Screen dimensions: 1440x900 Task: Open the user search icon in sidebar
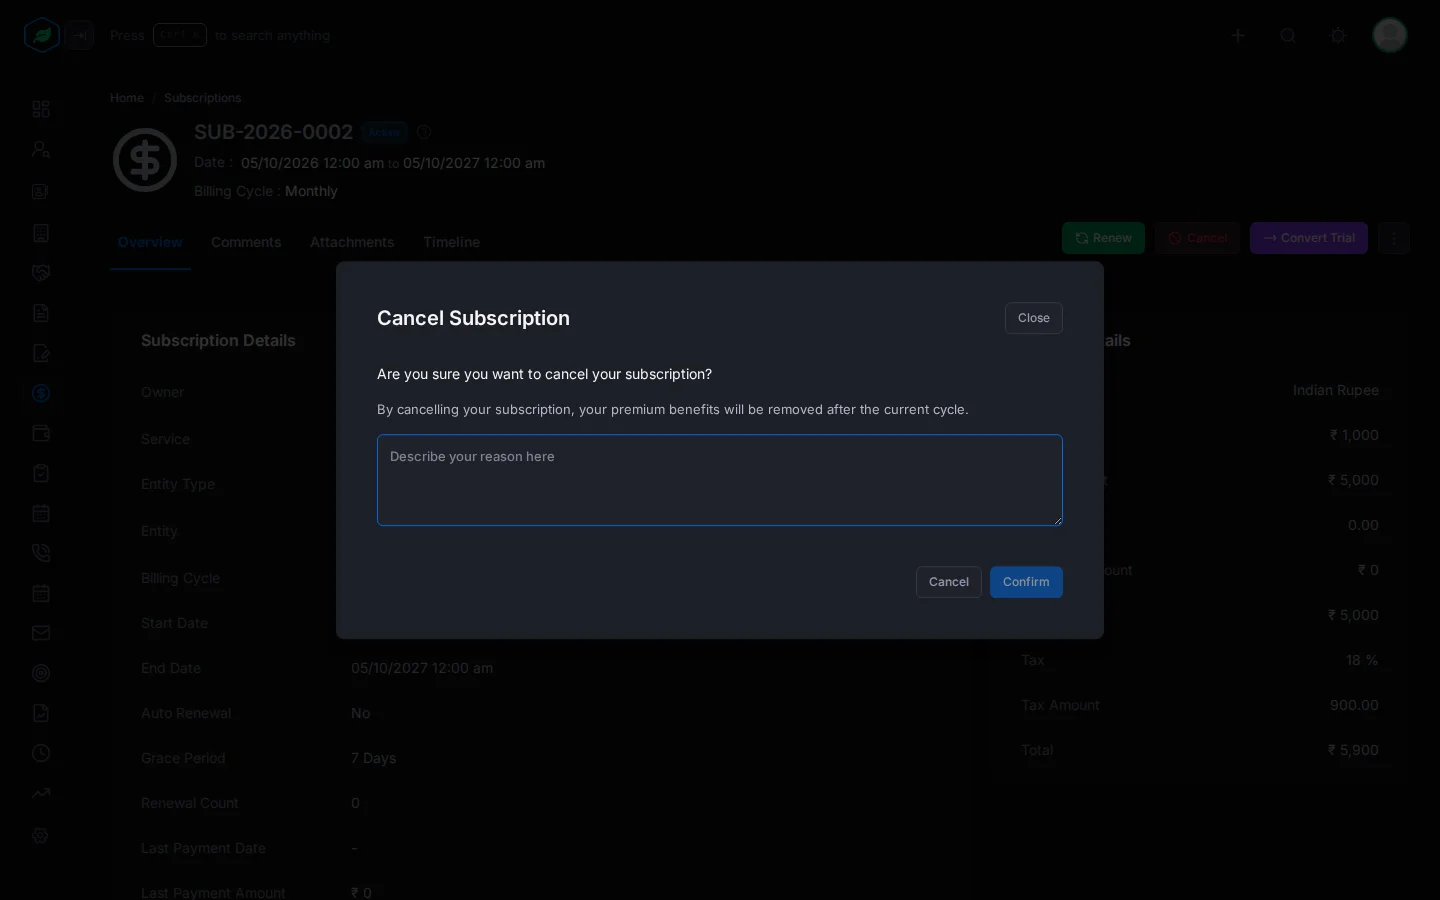[41, 150]
